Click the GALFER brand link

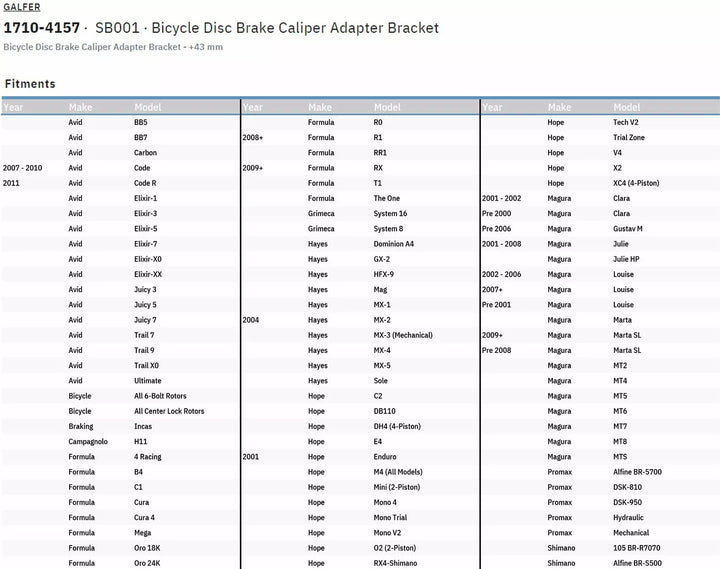(x=22, y=7)
